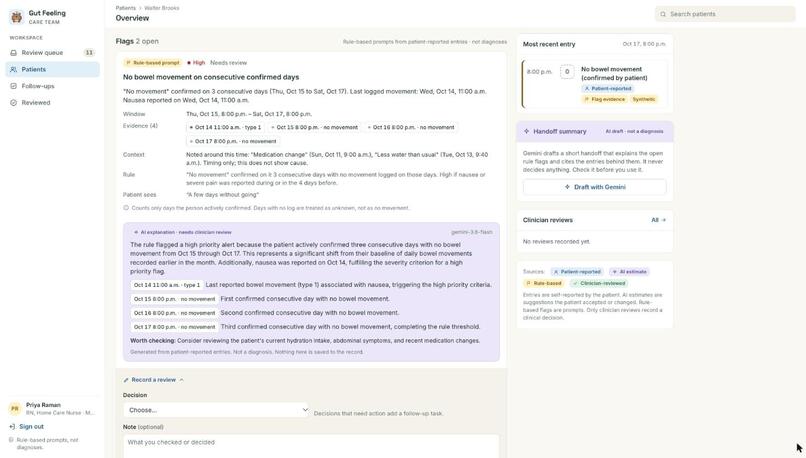Click evidence chip Oct 17 8:00 p.m. no movement in the Evidence row
Viewport: 806px width, 458px height.
tap(233, 141)
